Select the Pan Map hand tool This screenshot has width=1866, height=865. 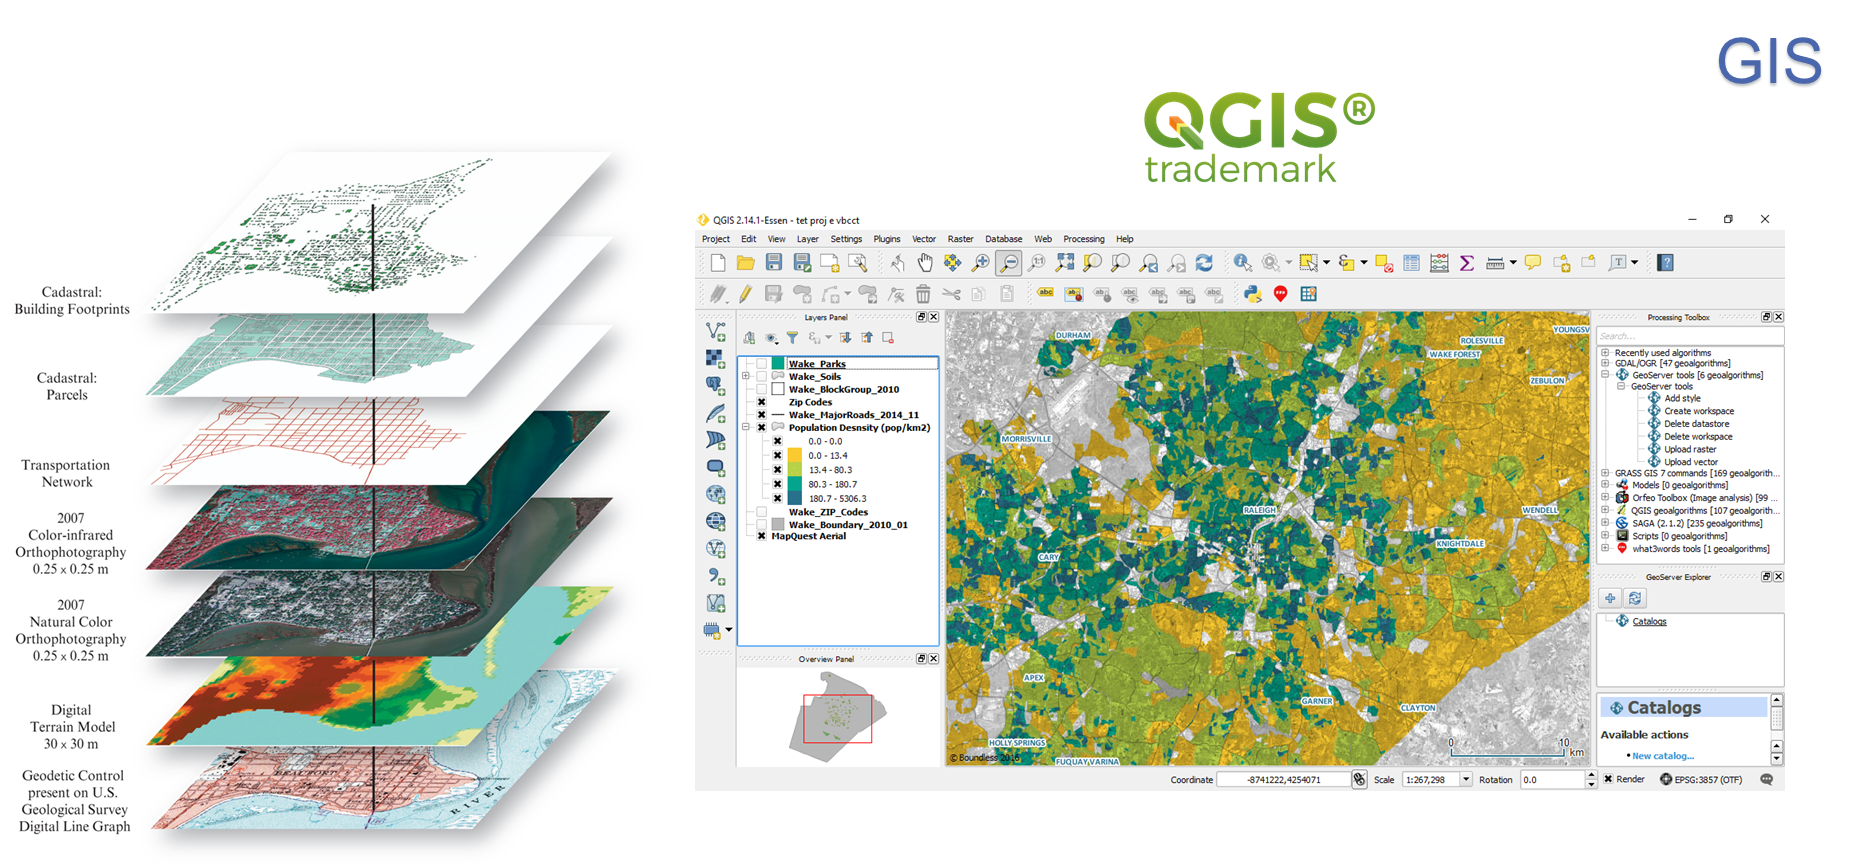[x=925, y=263]
